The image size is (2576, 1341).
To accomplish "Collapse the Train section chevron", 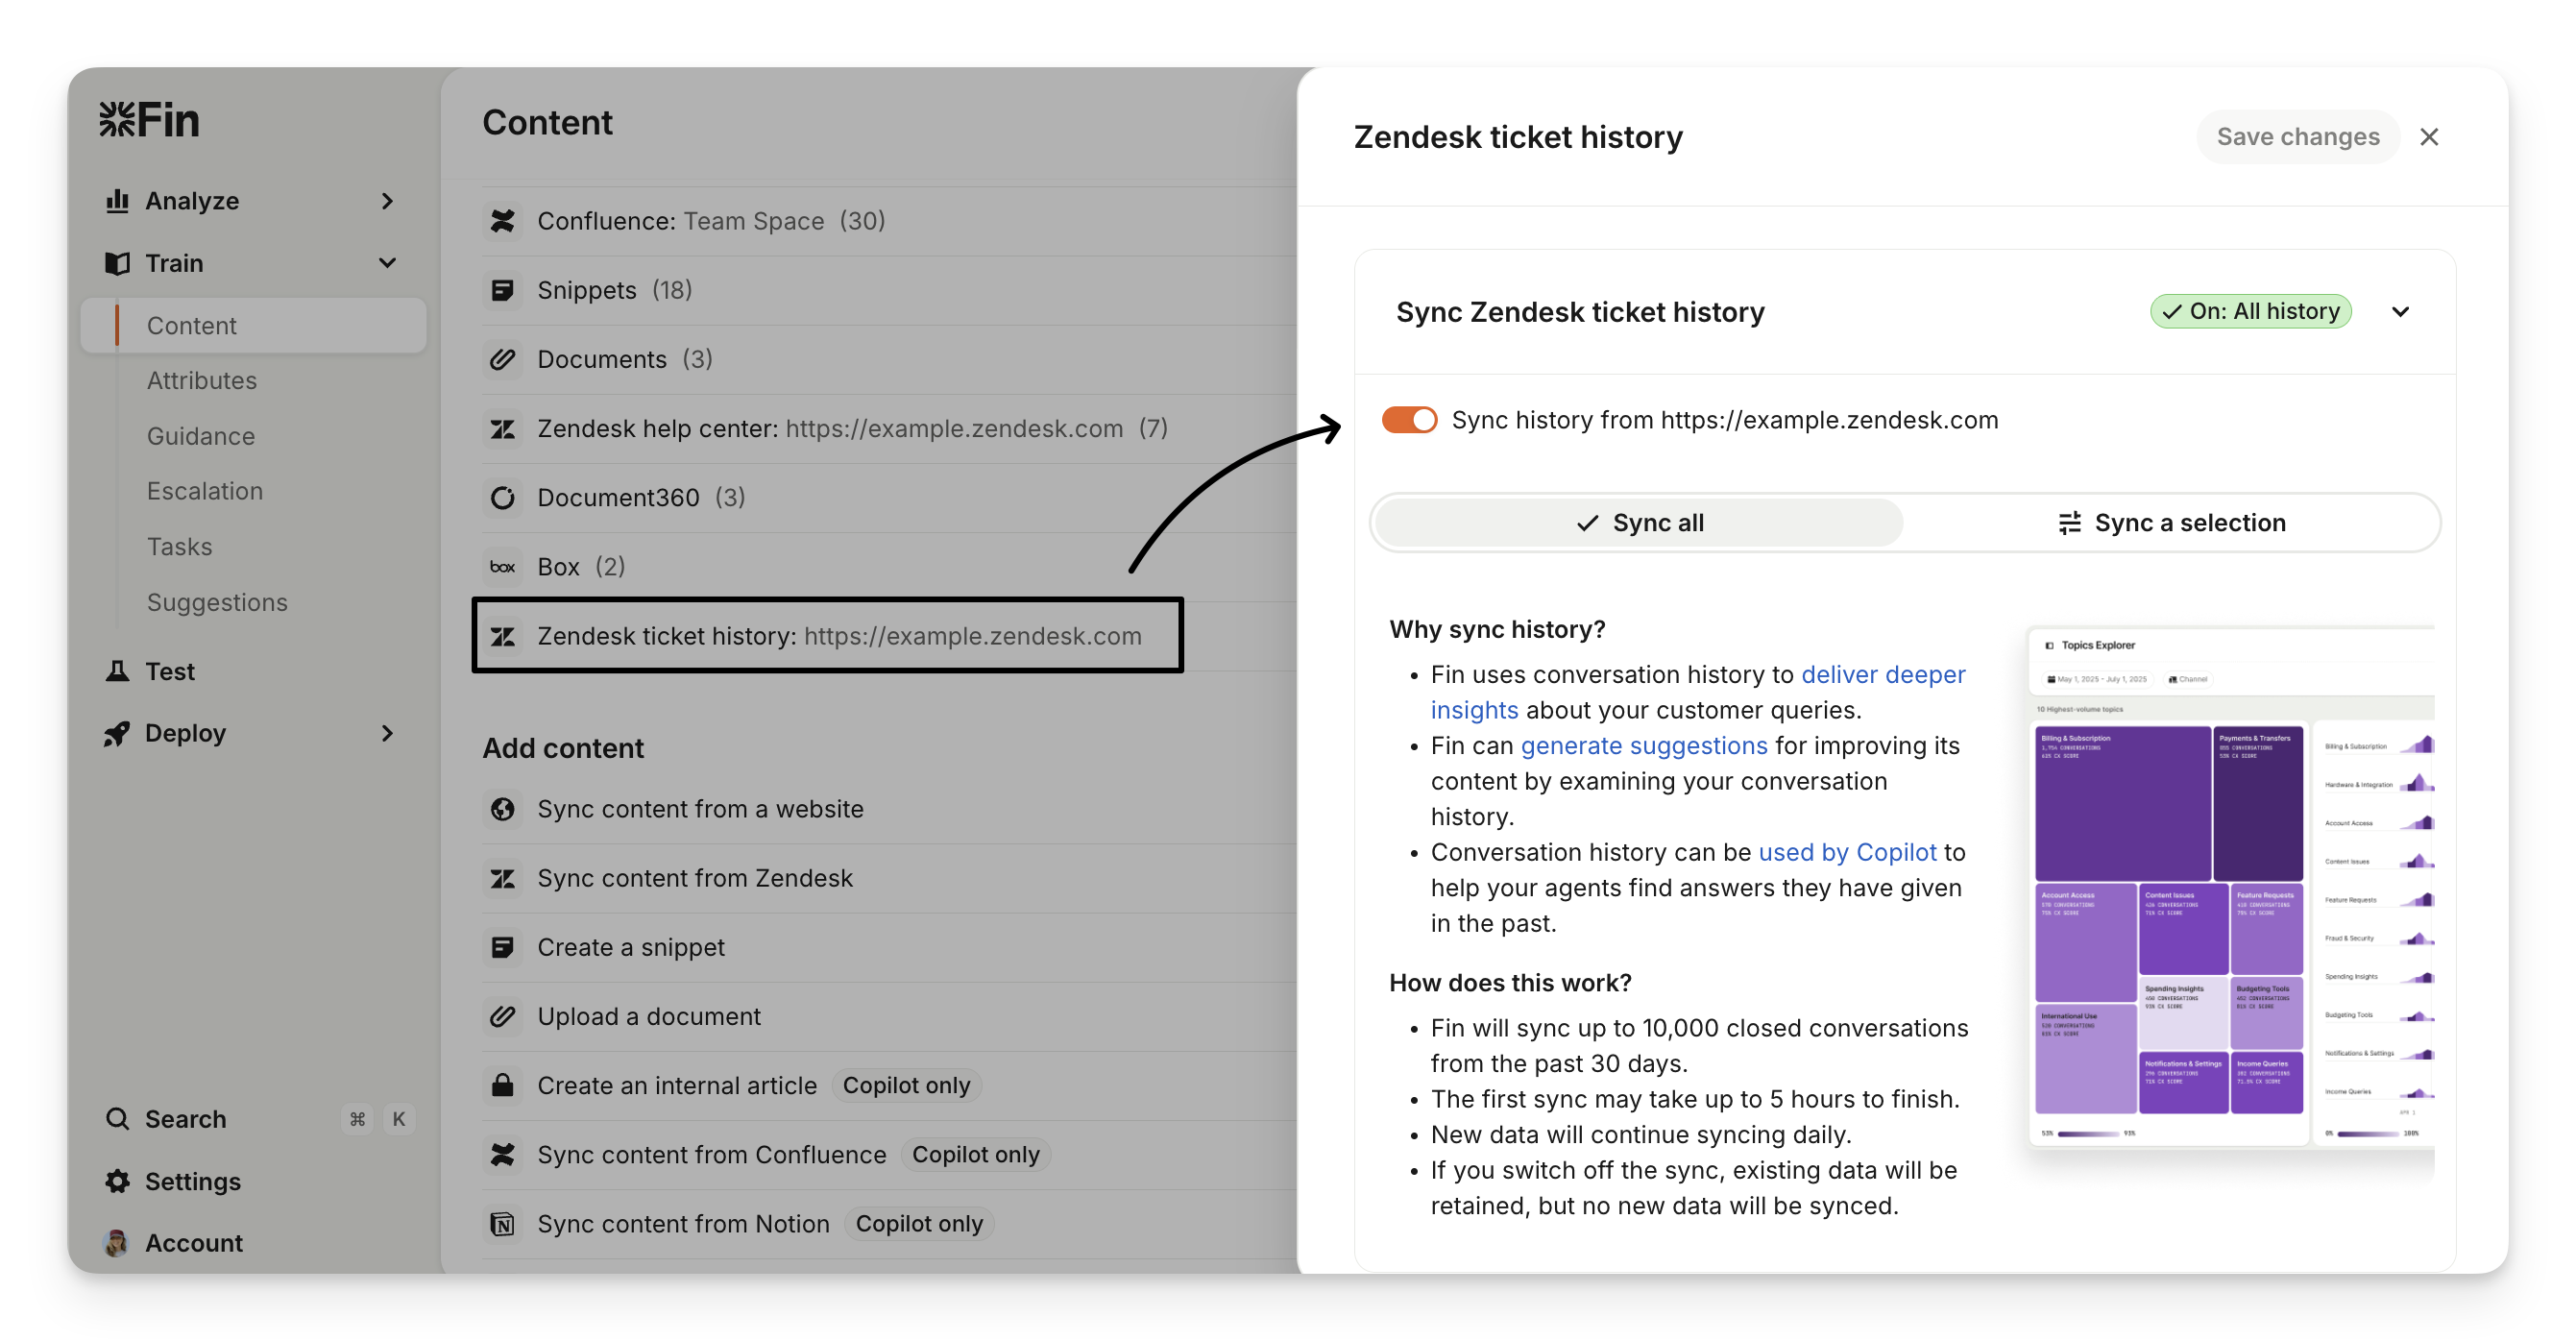I will [388, 263].
